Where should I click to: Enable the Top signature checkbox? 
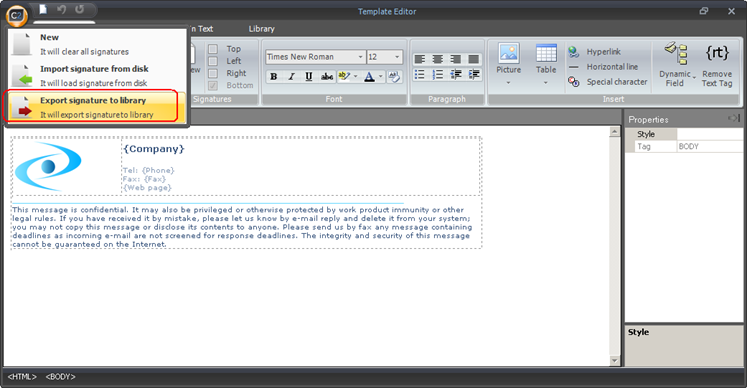coord(213,49)
